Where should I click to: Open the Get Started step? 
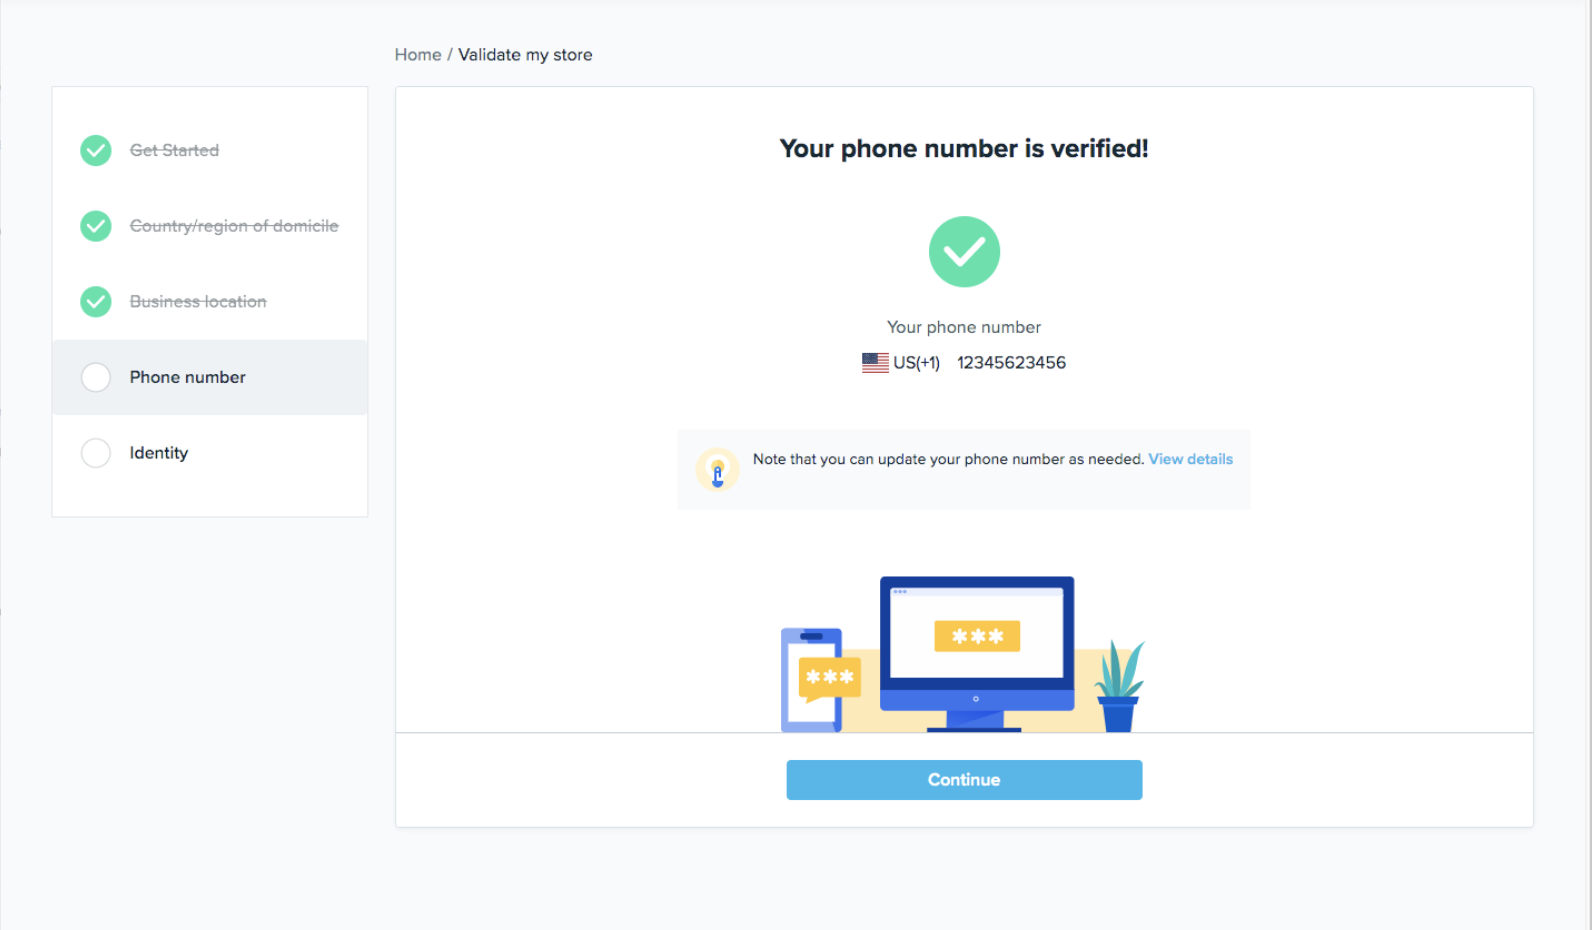tap(174, 150)
